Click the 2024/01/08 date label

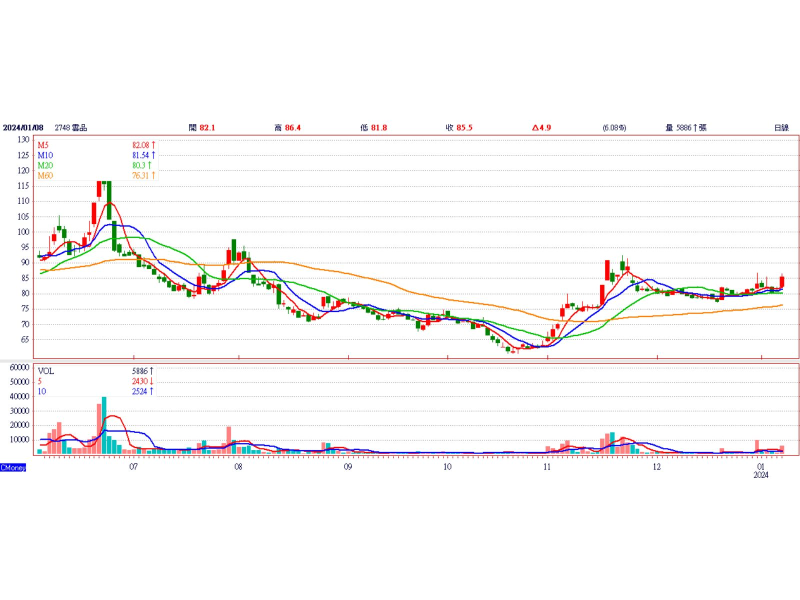click(25, 128)
